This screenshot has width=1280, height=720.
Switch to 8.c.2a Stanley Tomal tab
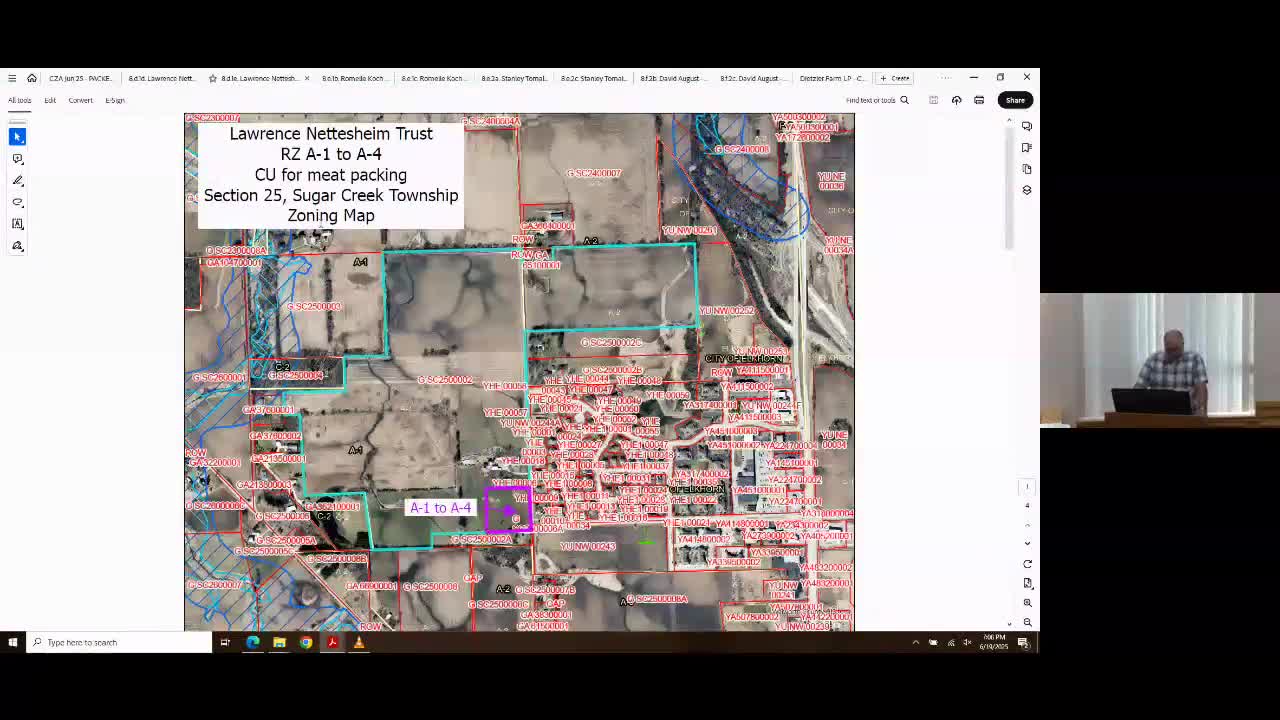tap(513, 78)
